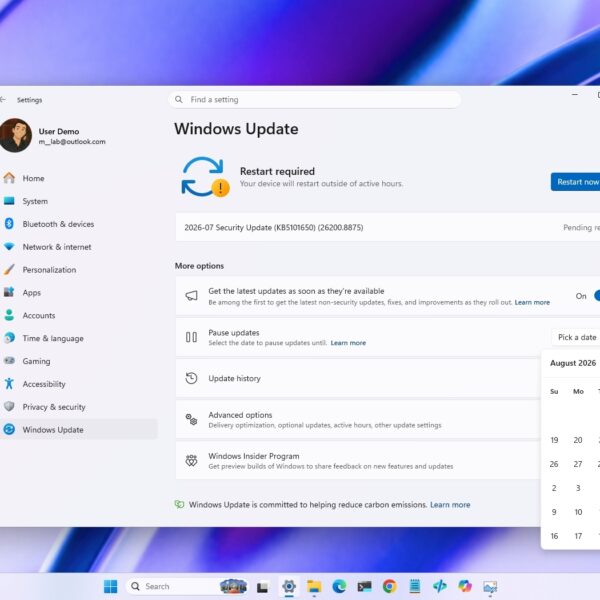The image size is (600, 600).
Task: Open Terminal from the taskbar
Action: (364, 587)
